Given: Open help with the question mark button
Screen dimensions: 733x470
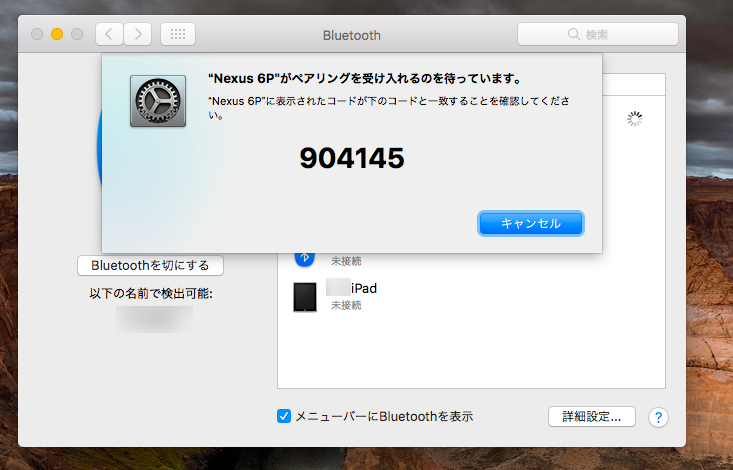Looking at the screenshot, I should coord(658,417).
